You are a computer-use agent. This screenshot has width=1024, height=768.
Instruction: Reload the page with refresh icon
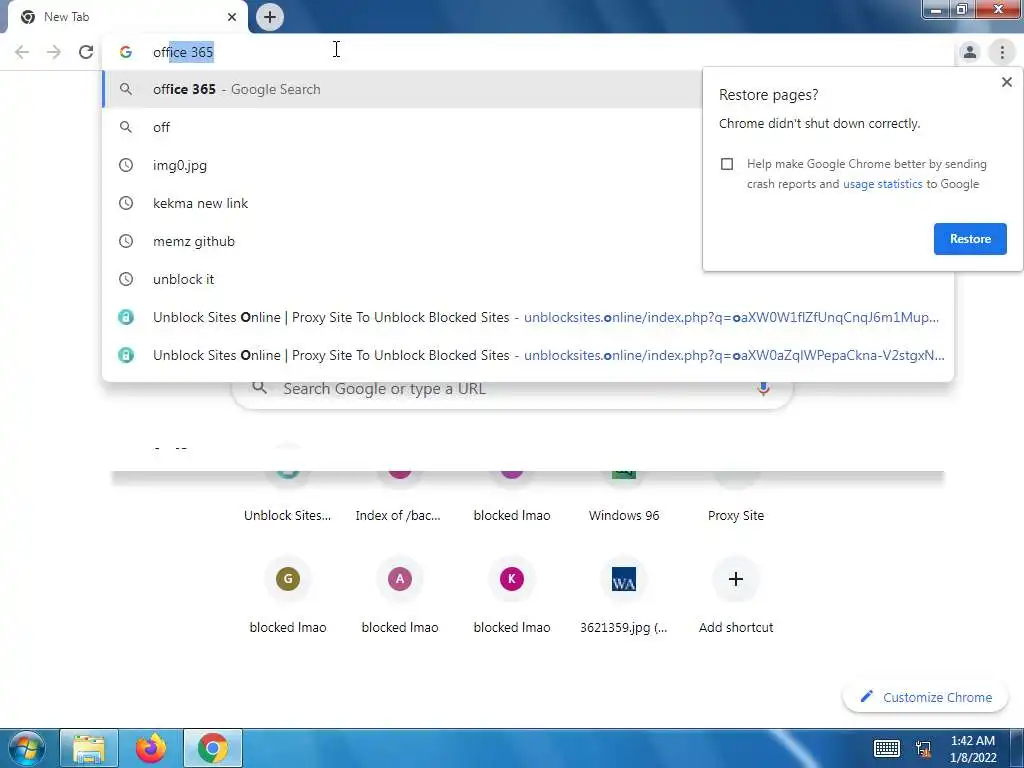86,52
